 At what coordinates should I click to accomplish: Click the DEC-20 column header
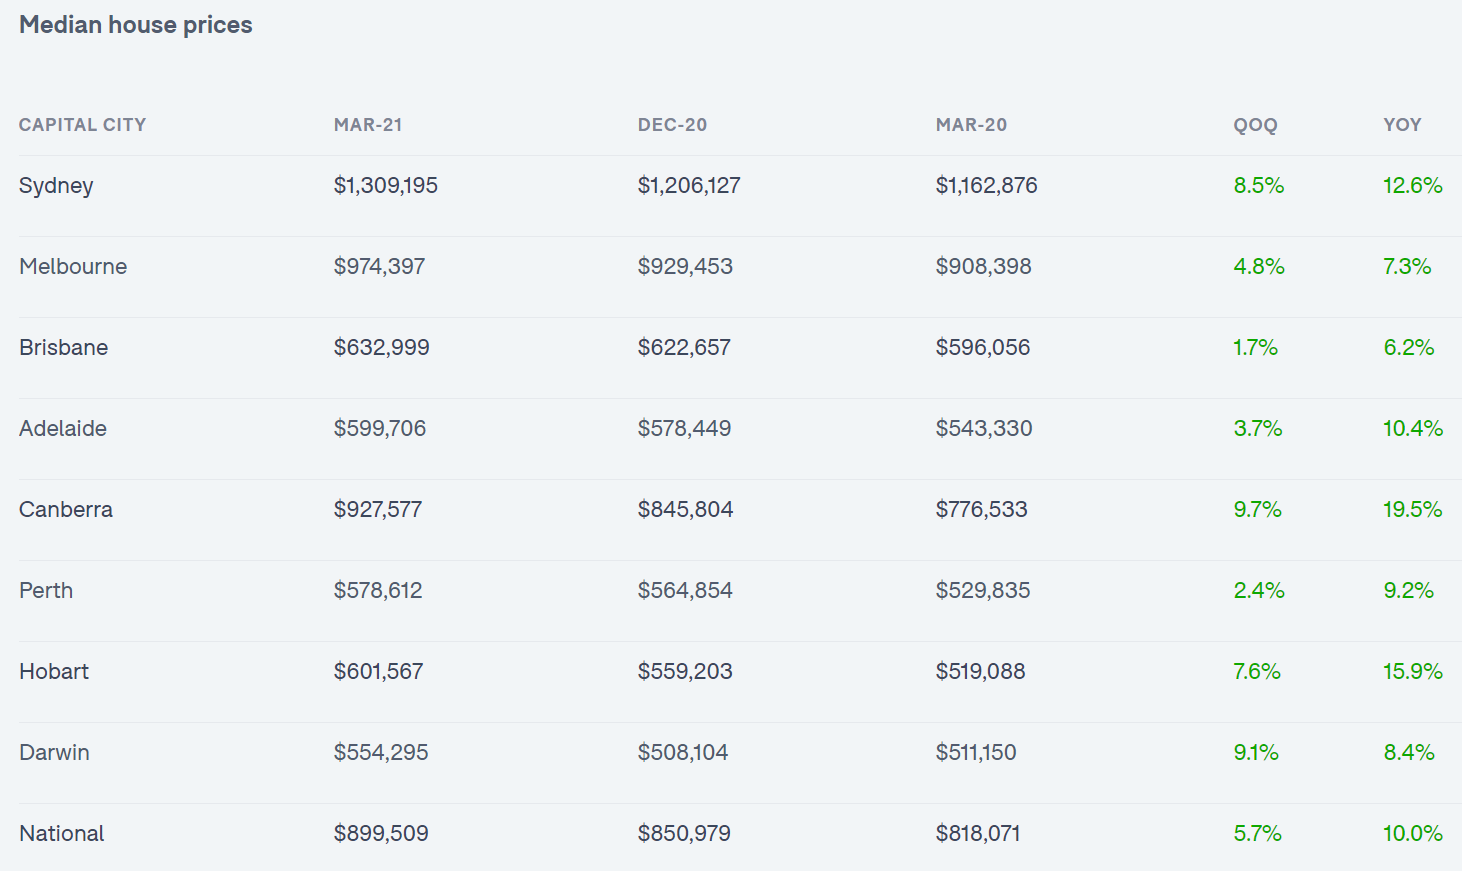pos(672,125)
